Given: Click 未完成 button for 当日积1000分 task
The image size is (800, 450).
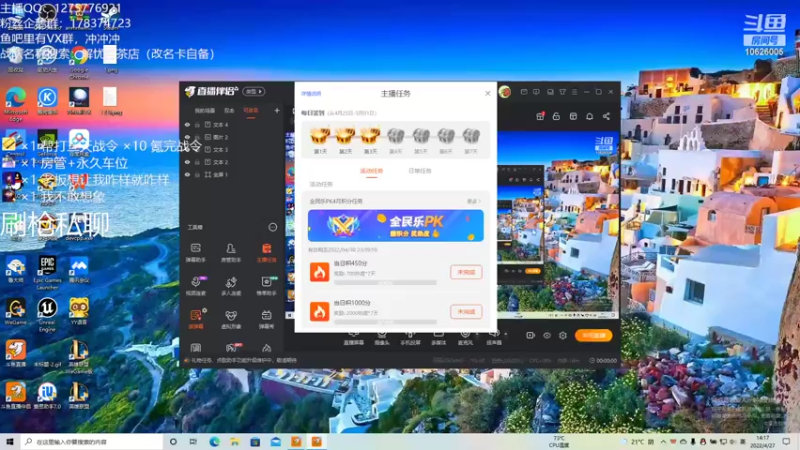Looking at the screenshot, I should coord(466,312).
